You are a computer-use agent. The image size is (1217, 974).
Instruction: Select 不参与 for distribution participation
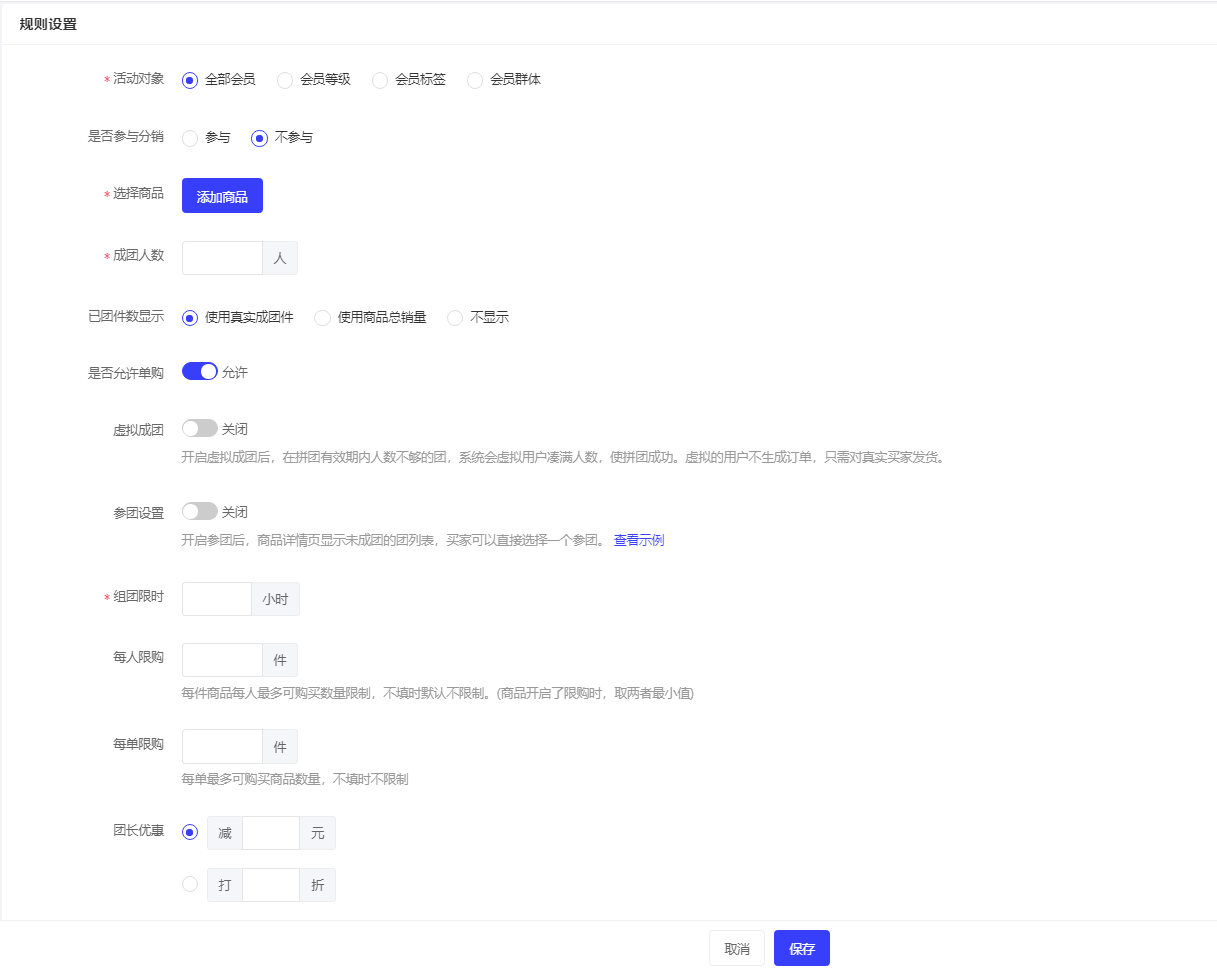[259, 138]
